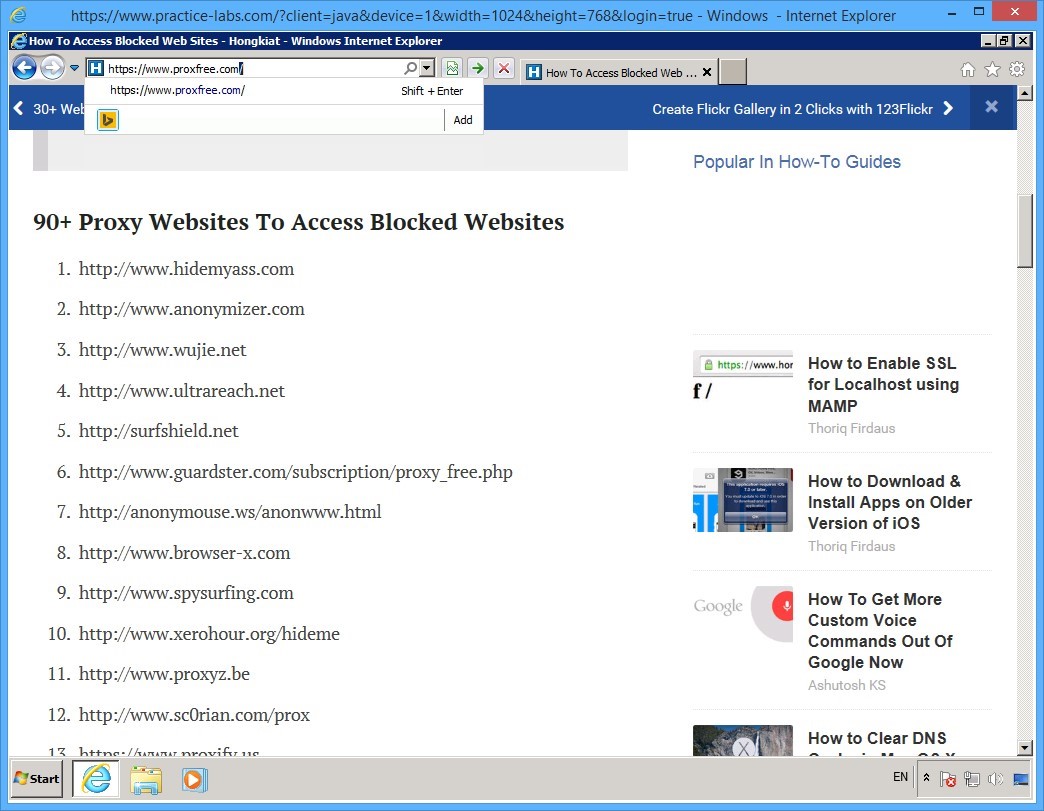Open the address bar autocomplete dropdown arrow
The width and height of the screenshot is (1044, 811).
(427, 69)
